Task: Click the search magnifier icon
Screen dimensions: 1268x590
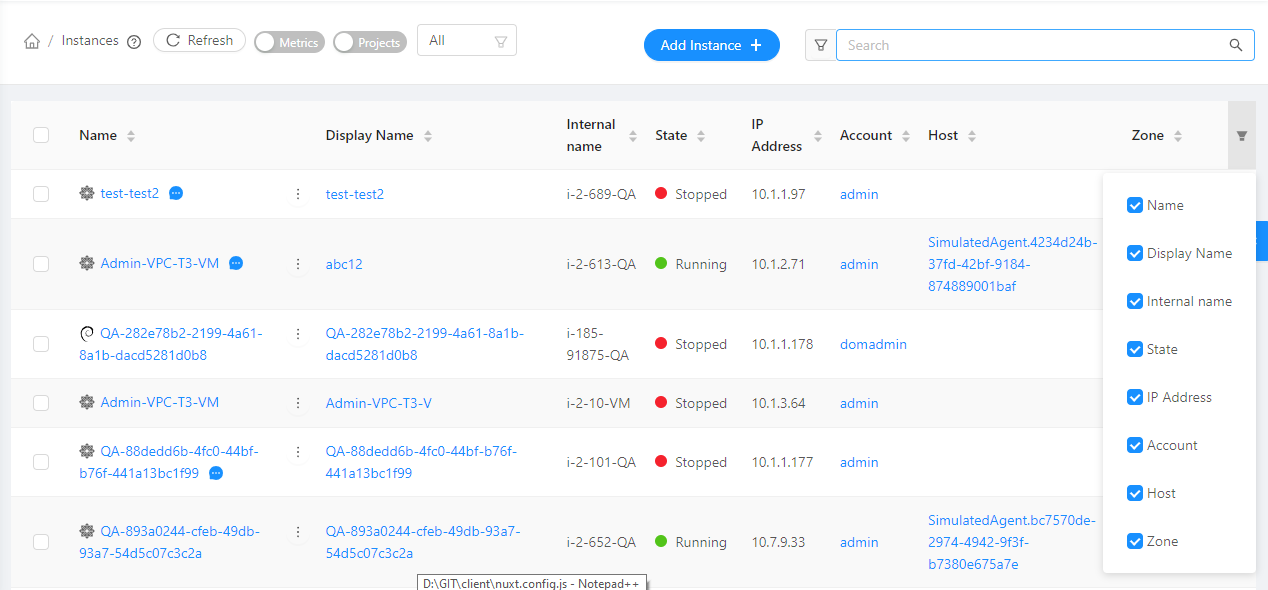Action: 1236,45
